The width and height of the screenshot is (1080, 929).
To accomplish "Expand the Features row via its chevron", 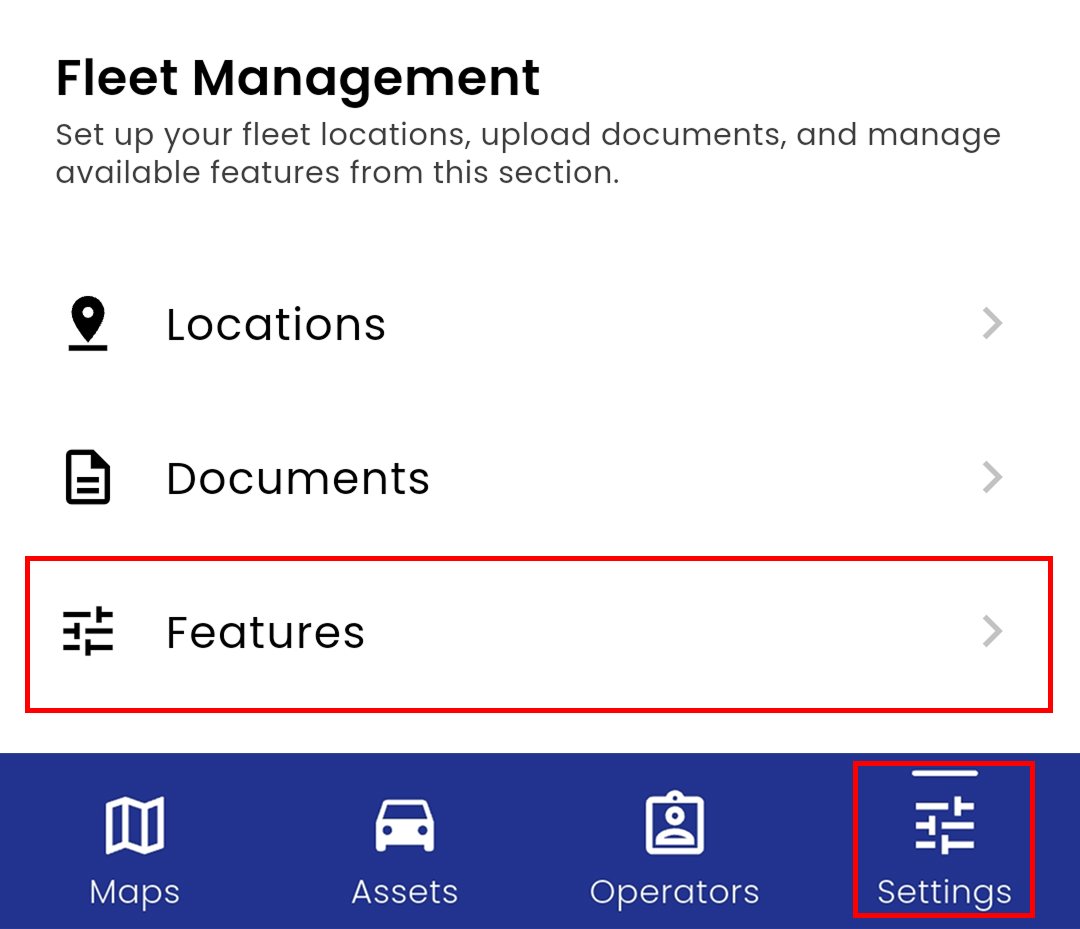I will coord(992,631).
